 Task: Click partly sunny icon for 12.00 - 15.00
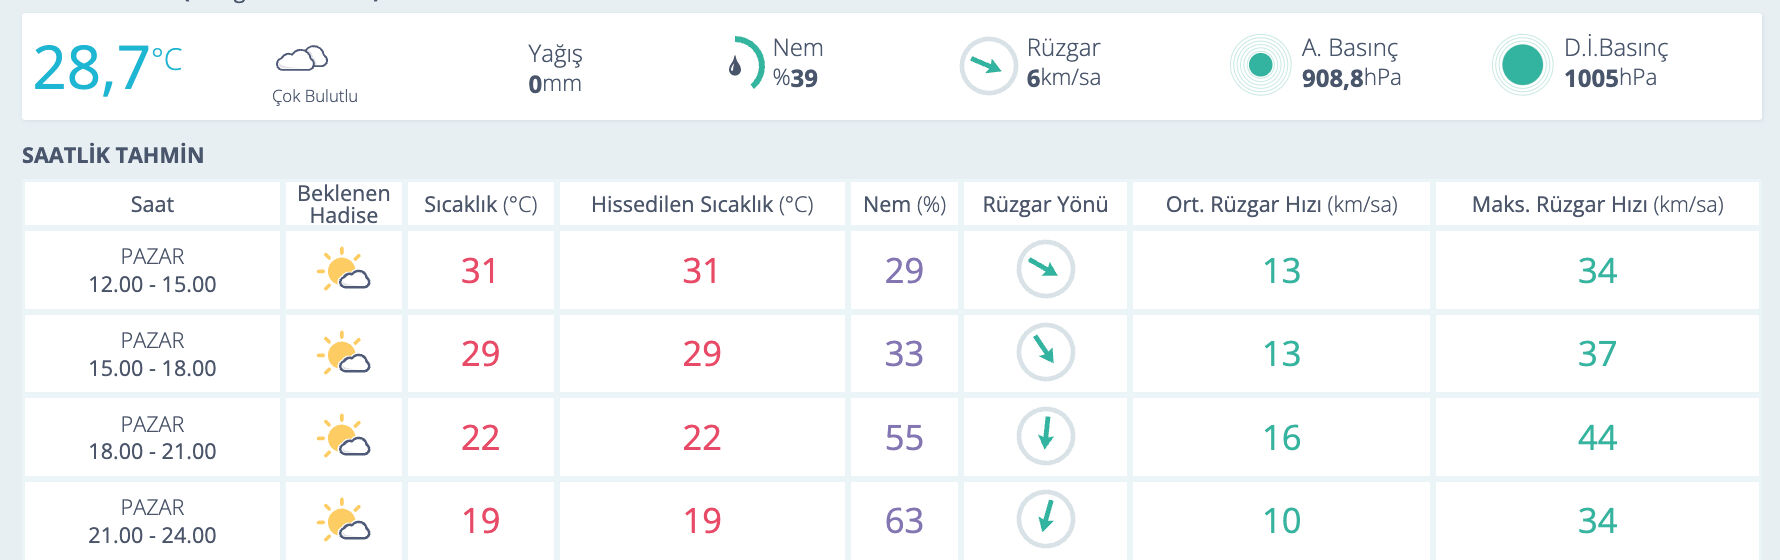[343, 271]
